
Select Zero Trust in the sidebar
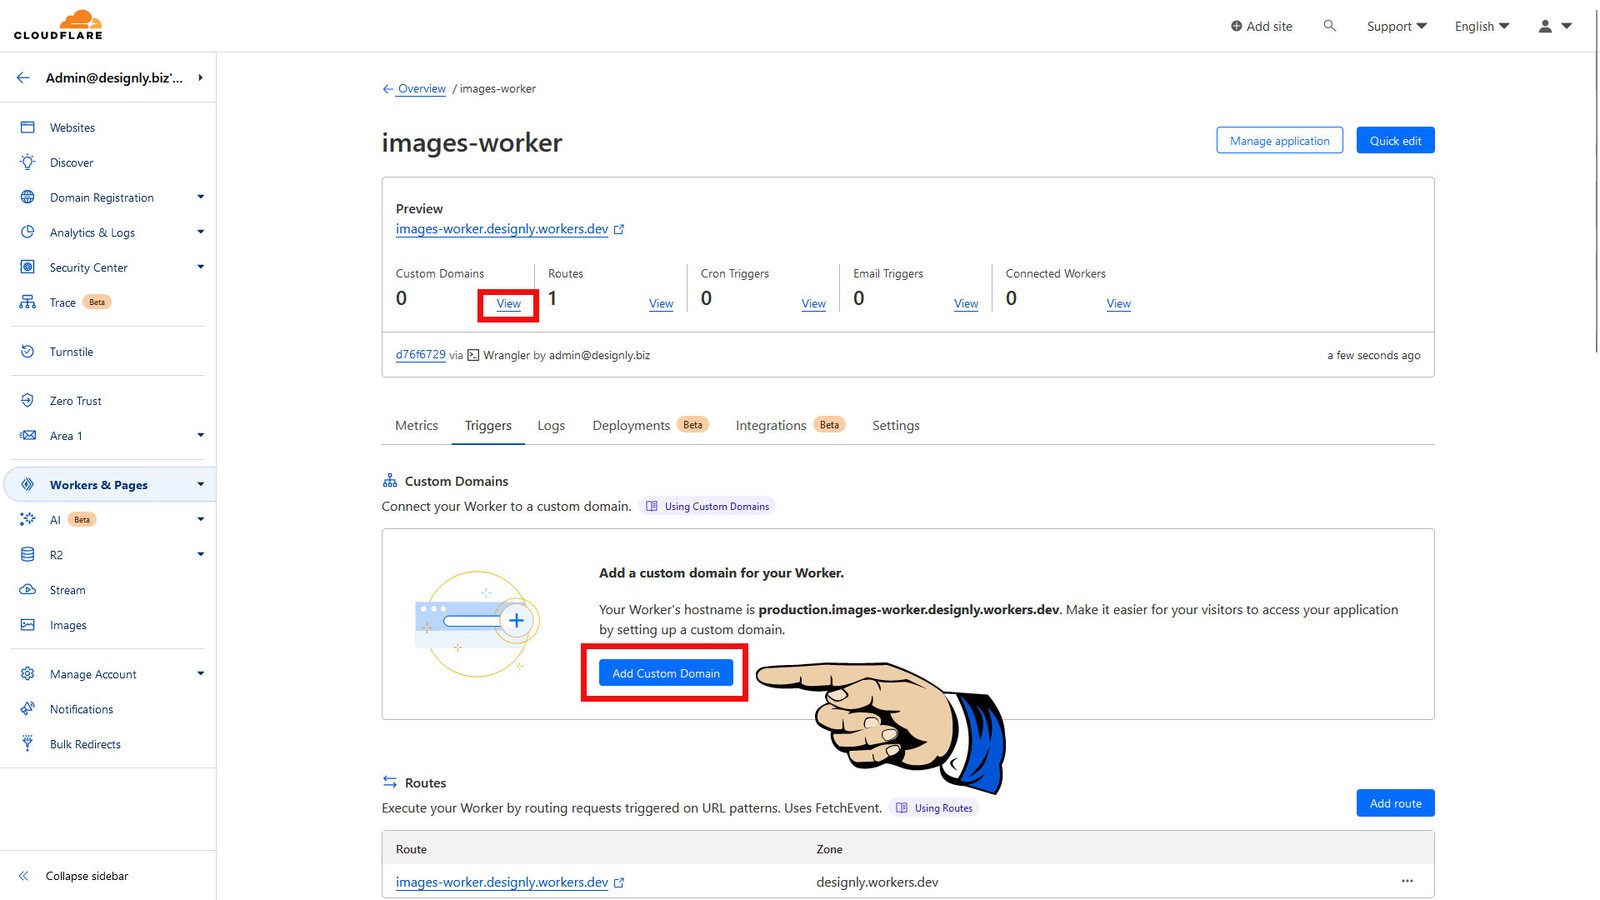click(74, 400)
